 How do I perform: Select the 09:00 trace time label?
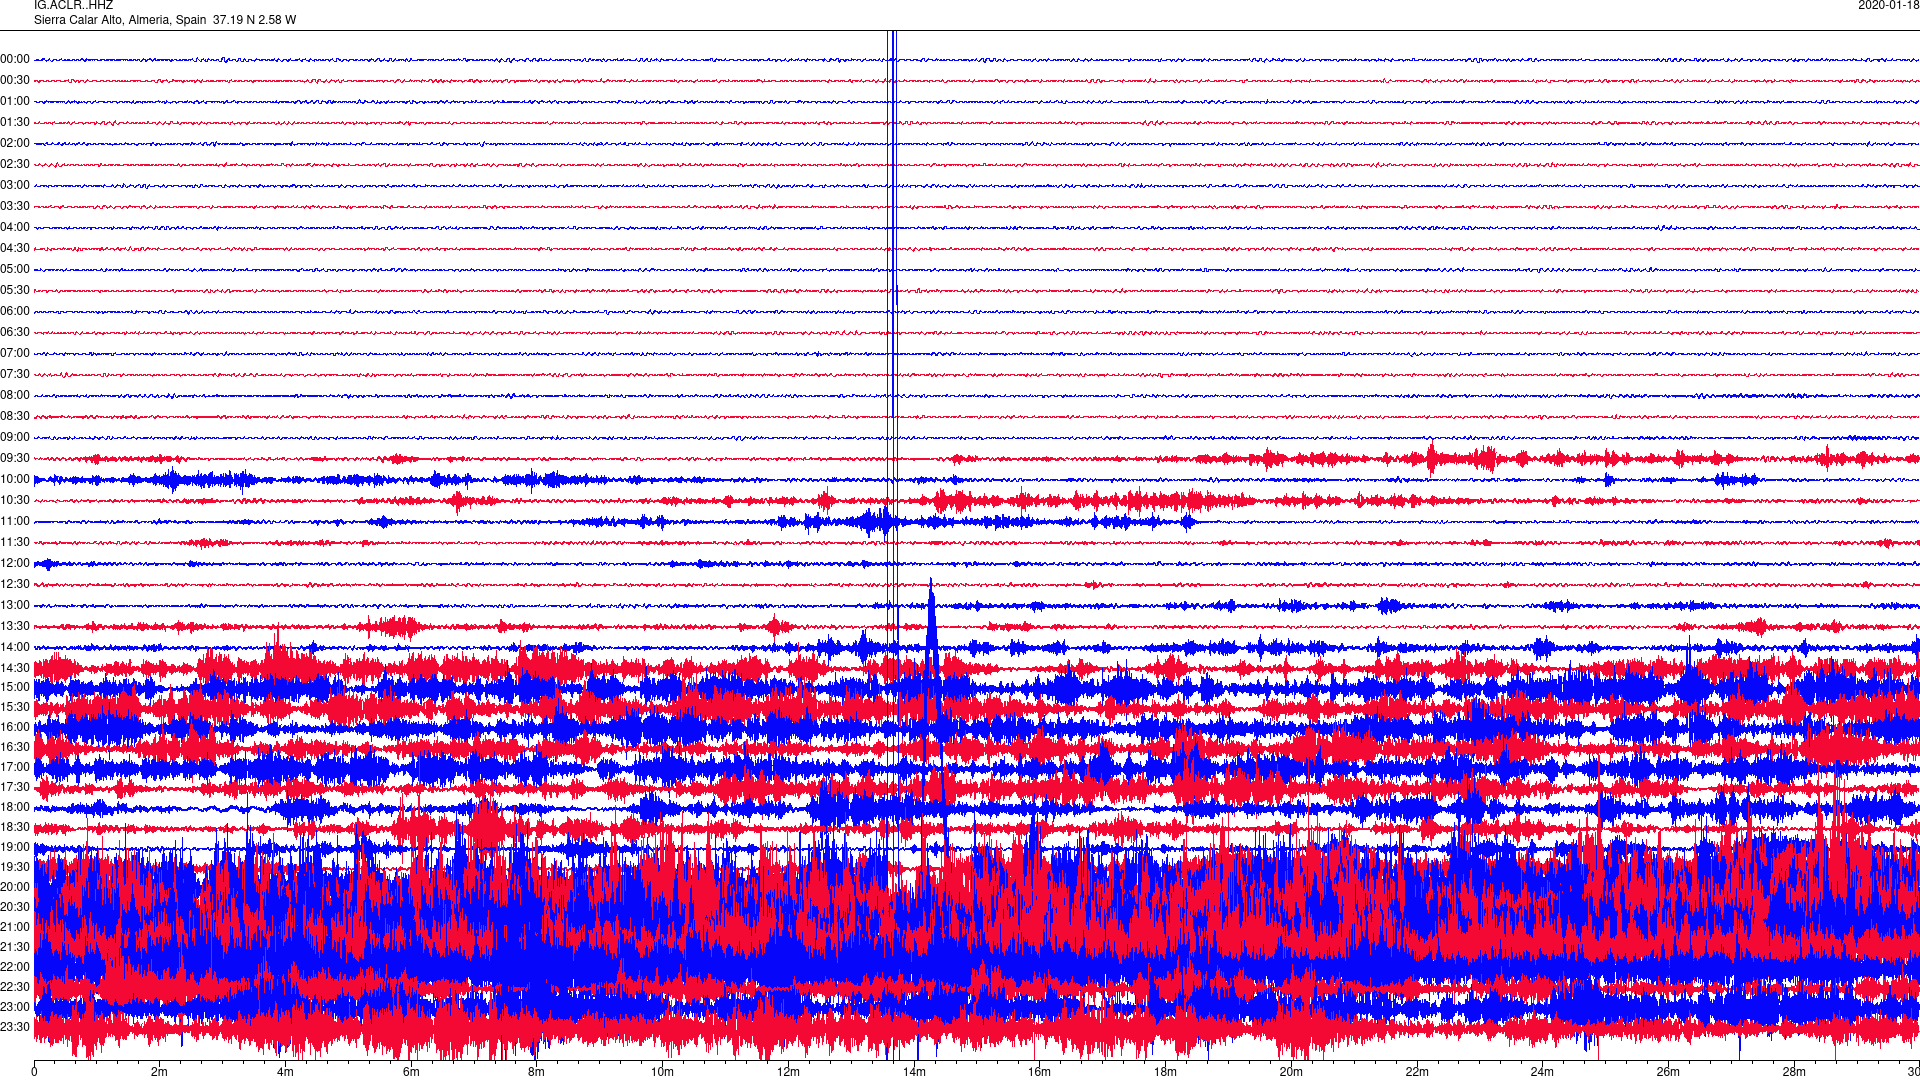click(15, 438)
